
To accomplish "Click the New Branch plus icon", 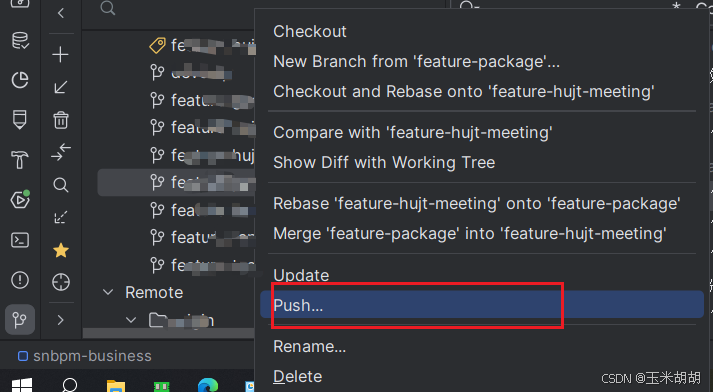I will 60,55.
